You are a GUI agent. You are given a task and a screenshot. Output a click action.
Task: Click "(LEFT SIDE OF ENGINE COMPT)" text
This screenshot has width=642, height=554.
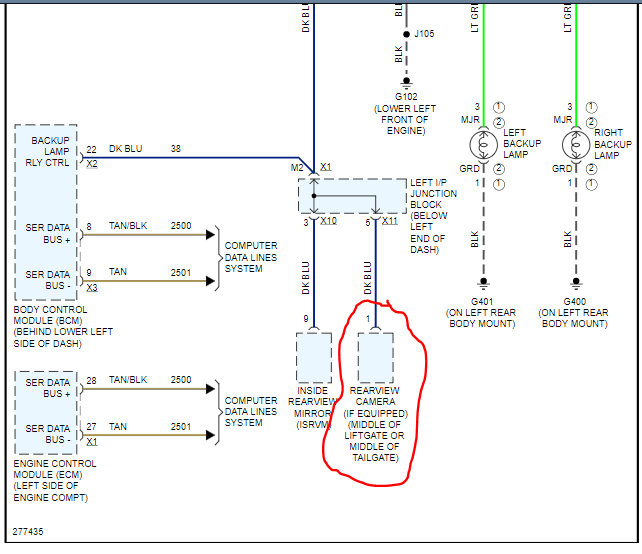pyautogui.click(x=51, y=492)
